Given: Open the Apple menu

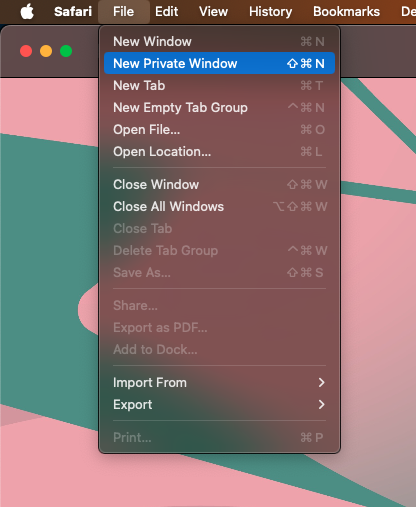Looking at the screenshot, I should [x=27, y=12].
